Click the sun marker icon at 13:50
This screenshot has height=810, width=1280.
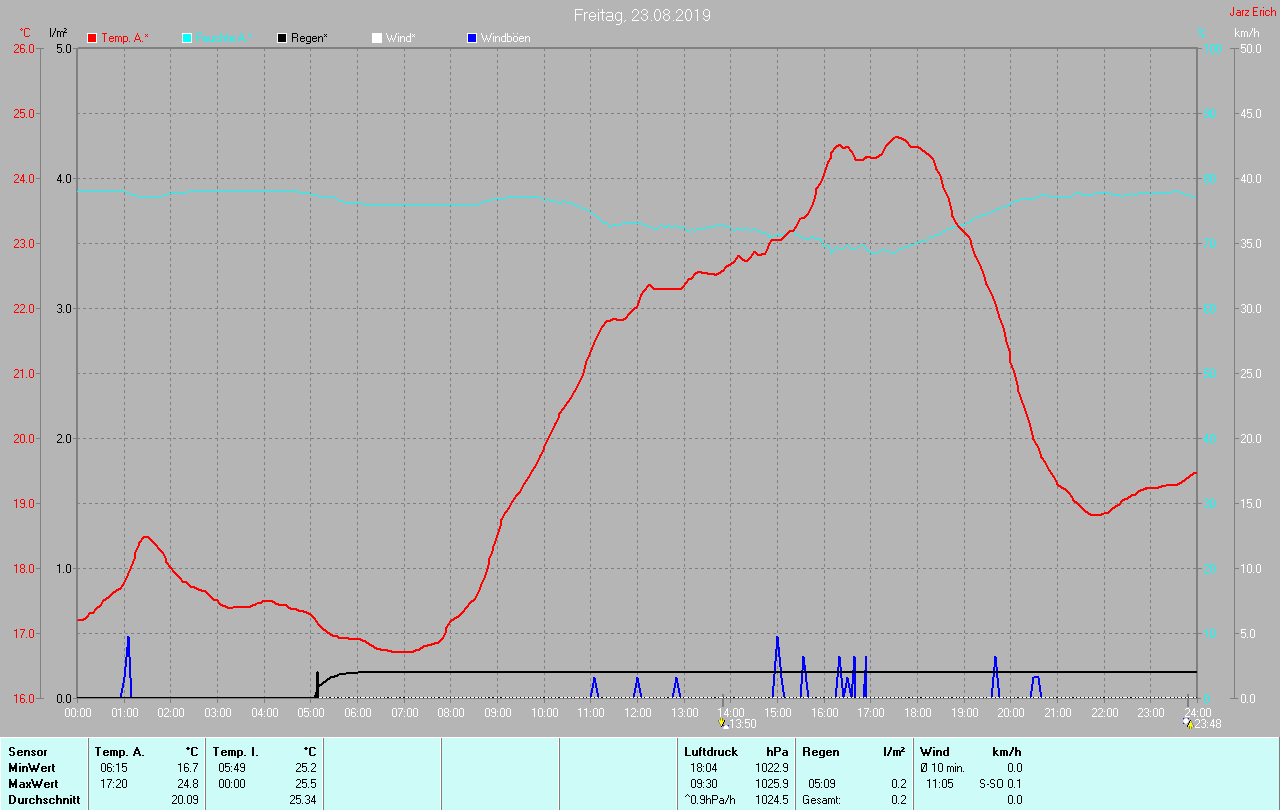click(724, 723)
